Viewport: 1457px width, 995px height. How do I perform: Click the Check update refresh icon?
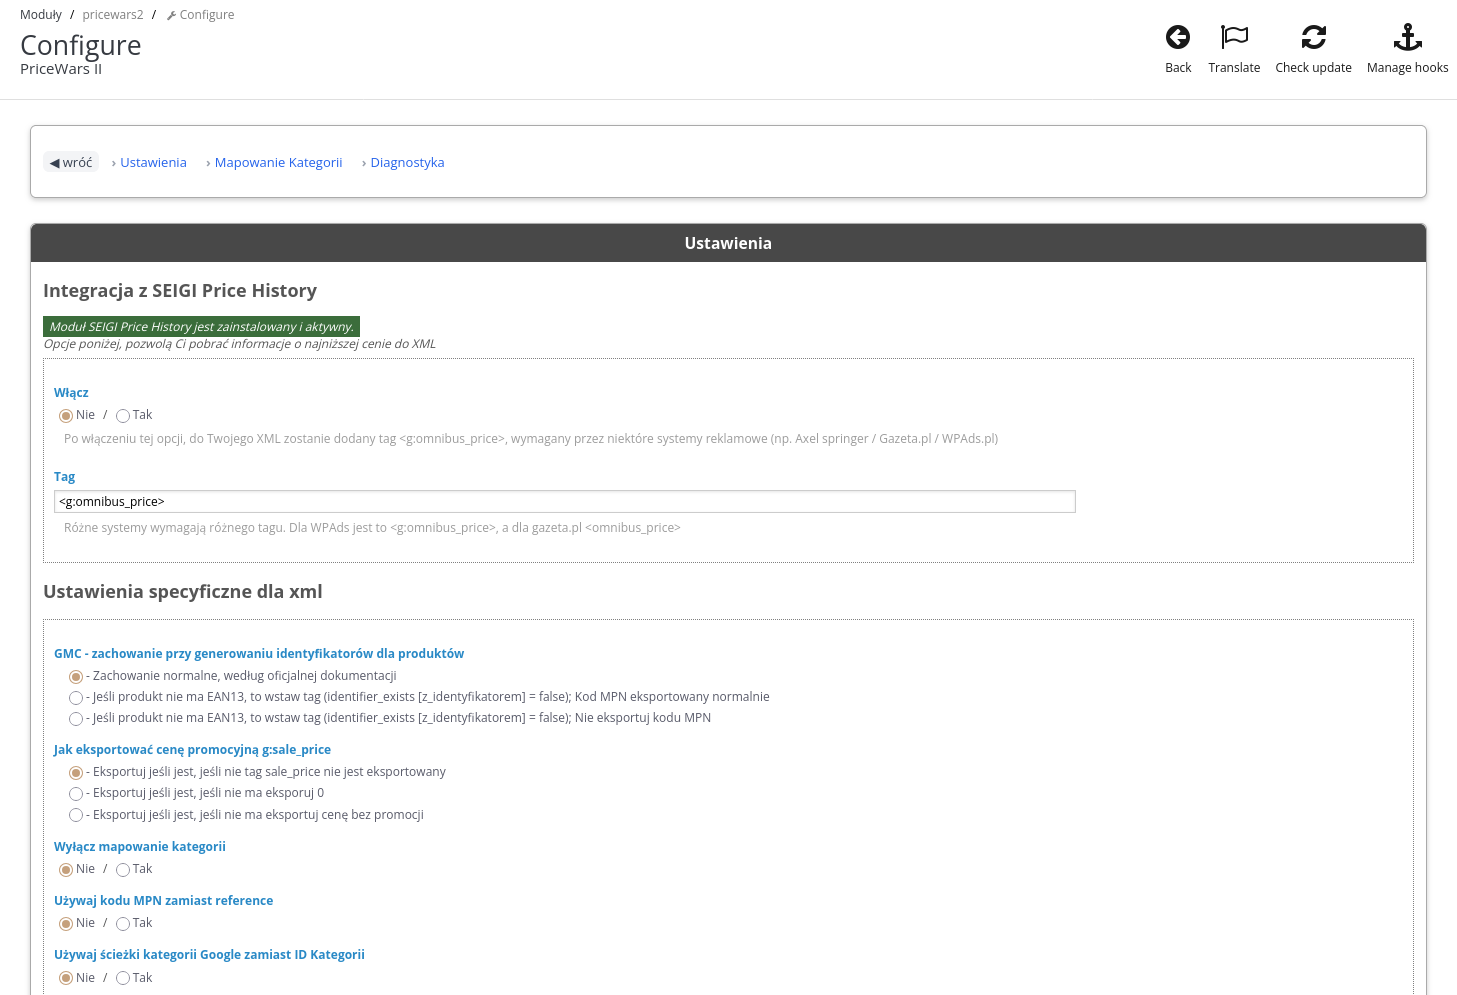point(1312,38)
